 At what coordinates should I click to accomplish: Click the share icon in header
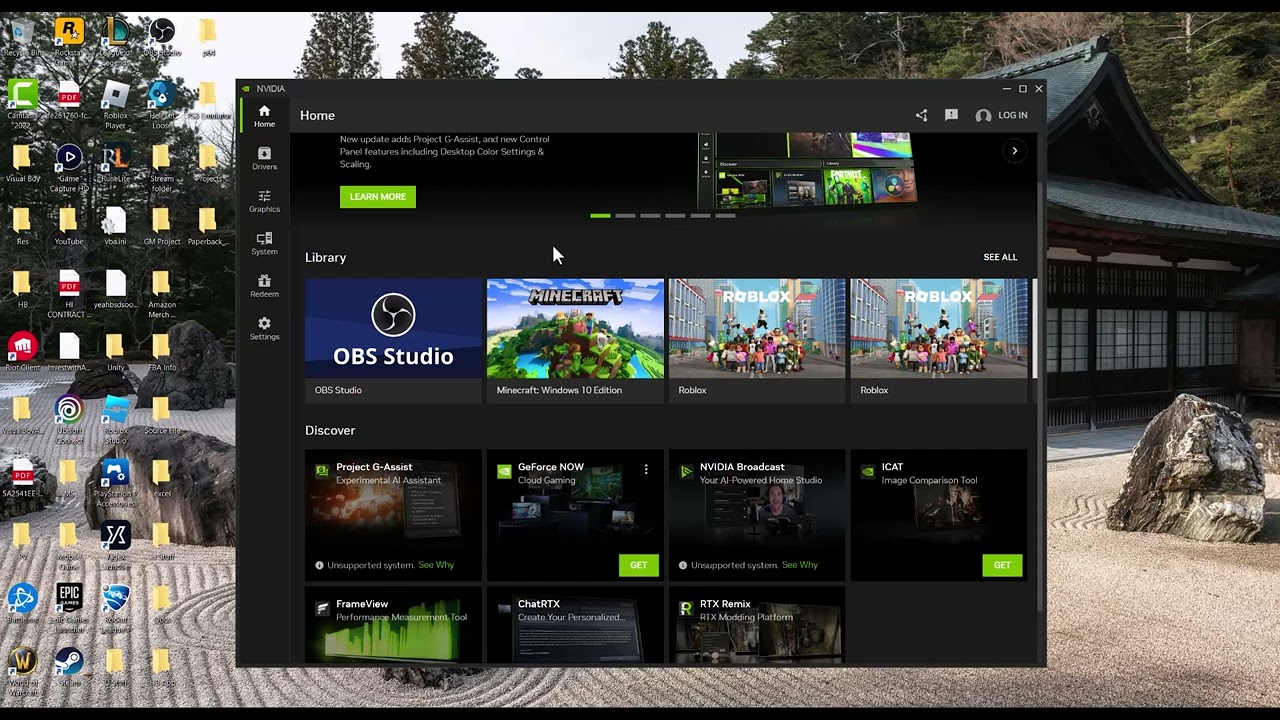point(921,115)
